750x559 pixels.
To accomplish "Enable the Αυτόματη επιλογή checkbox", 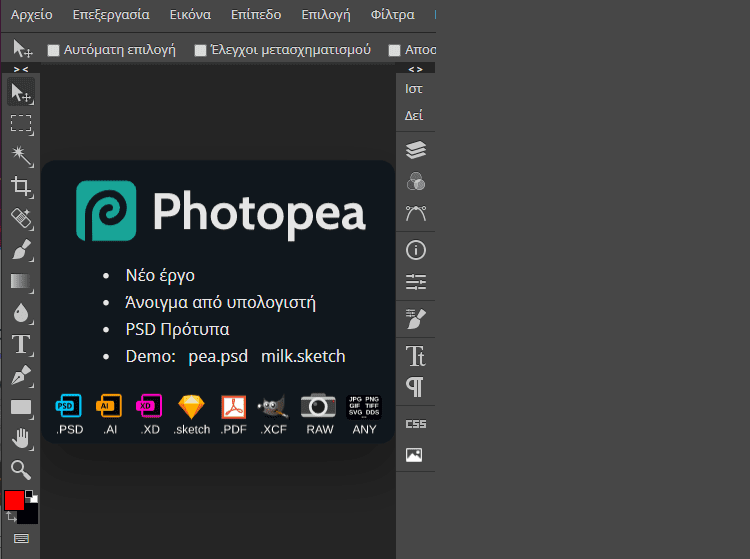I will [x=54, y=50].
